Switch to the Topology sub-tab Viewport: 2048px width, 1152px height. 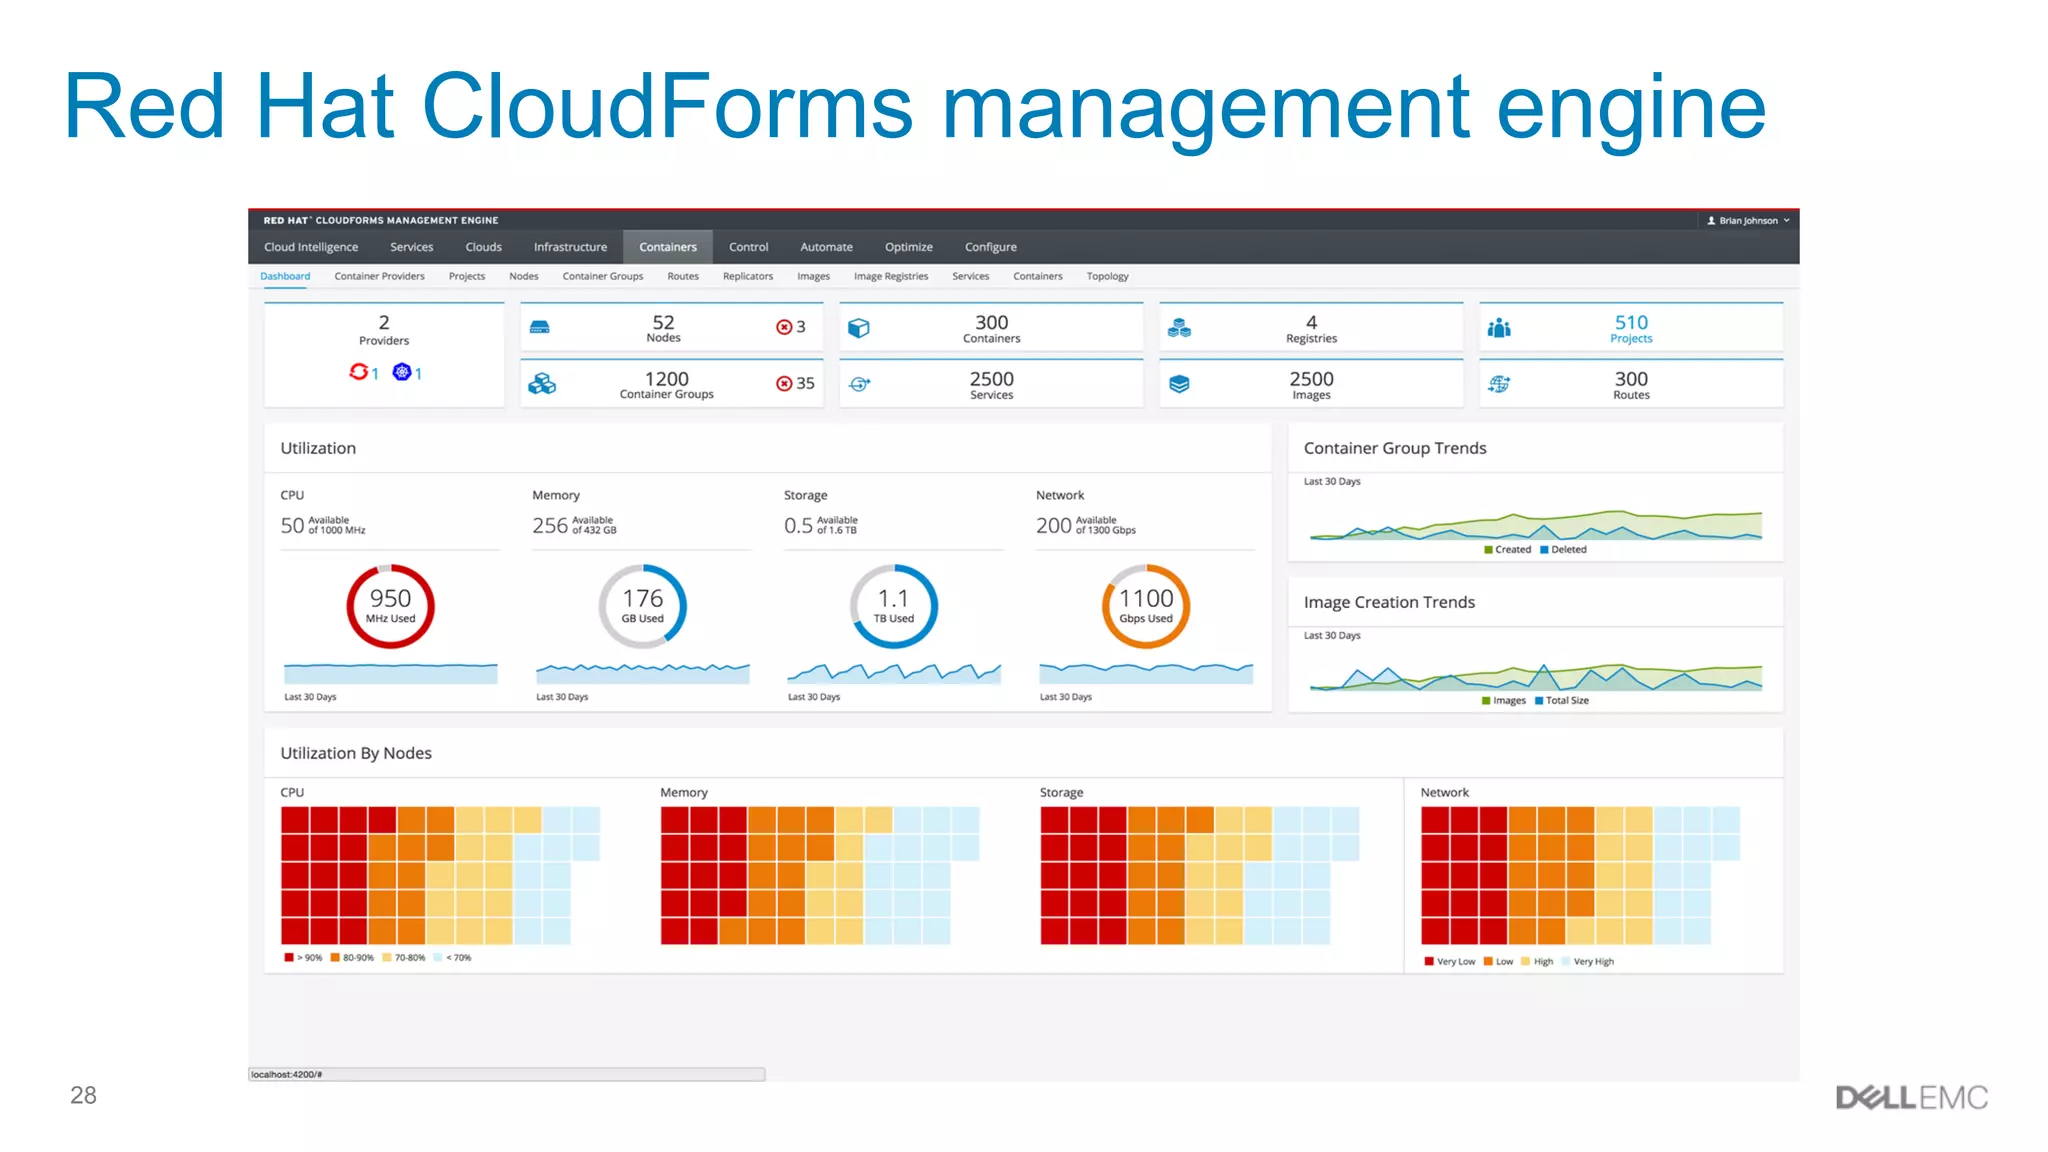click(x=1107, y=277)
